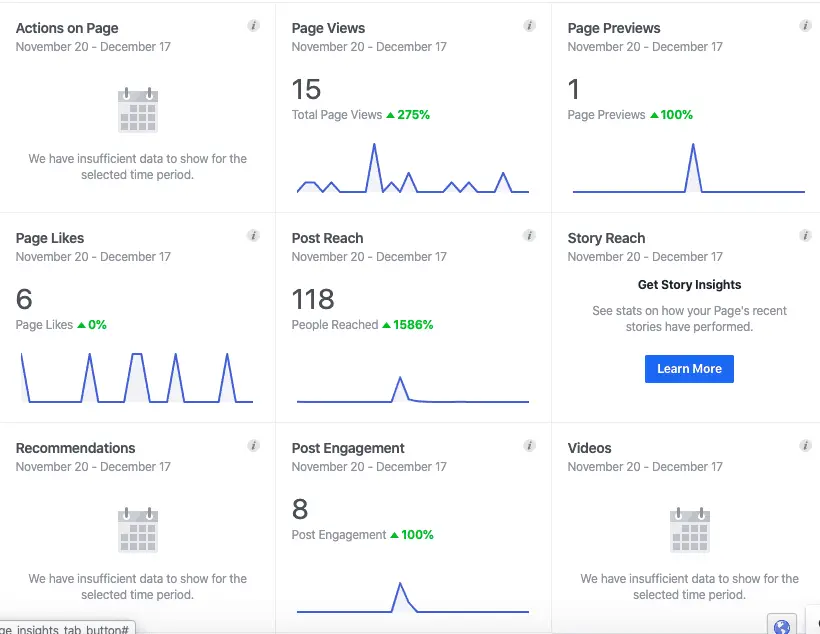Screen dimensions: 820x634
Task: Click the info icon on Videos card
Action: point(805,446)
